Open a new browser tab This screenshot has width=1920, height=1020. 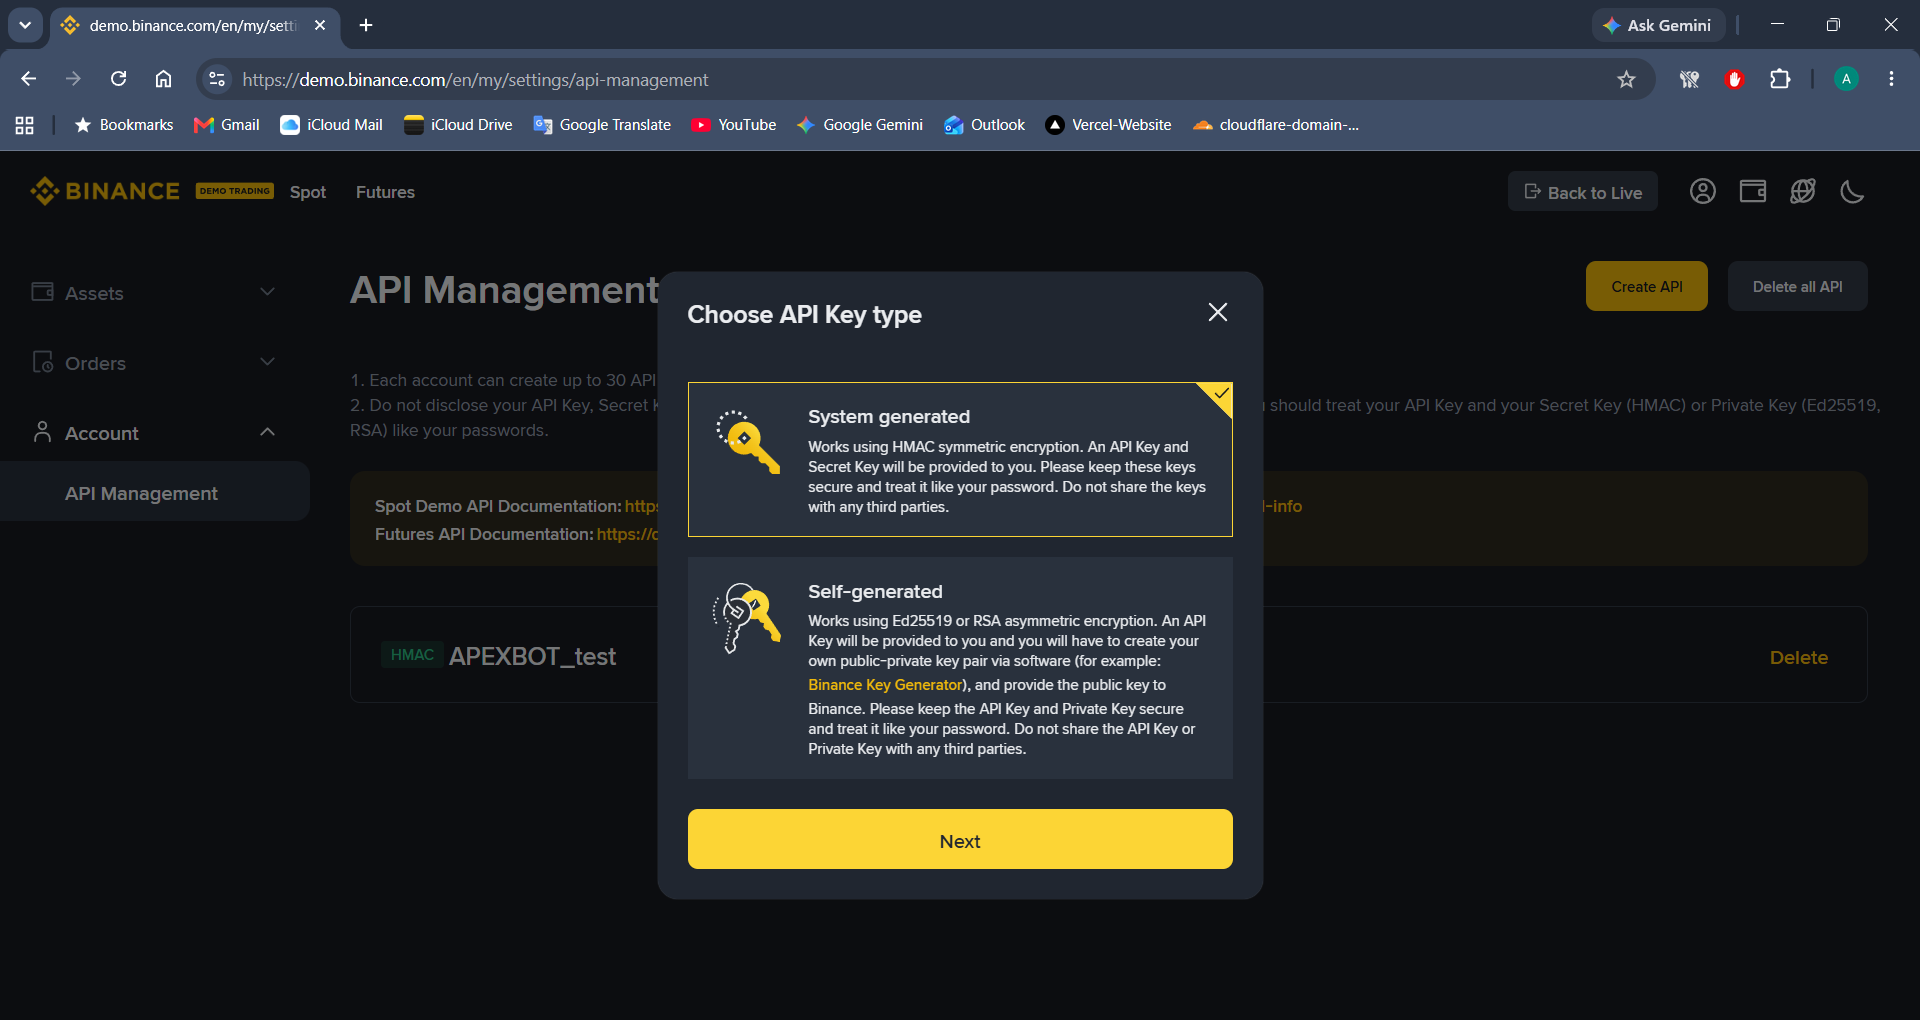(x=366, y=25)
